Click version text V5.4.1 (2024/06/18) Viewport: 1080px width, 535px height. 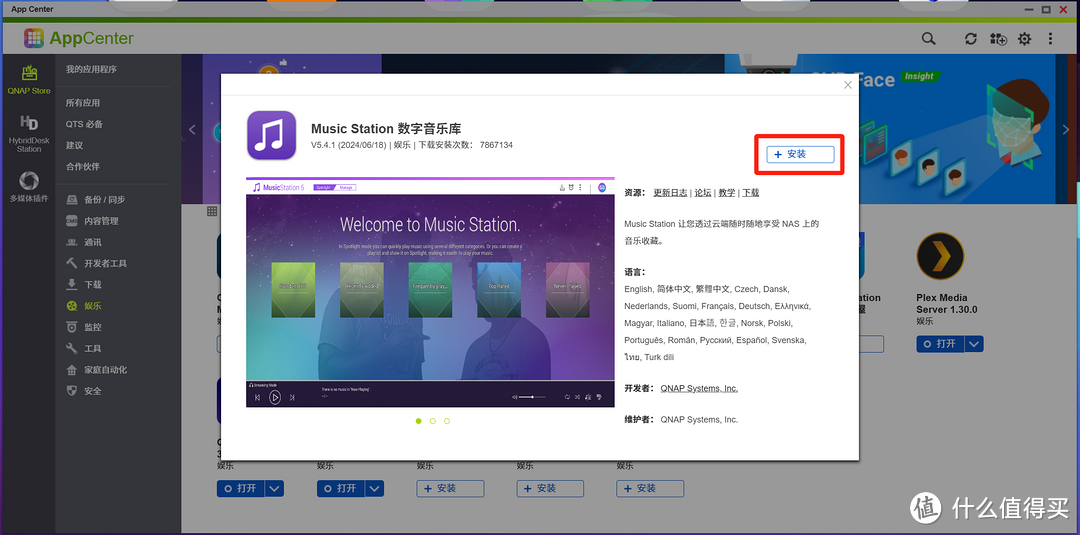[350, 145]
